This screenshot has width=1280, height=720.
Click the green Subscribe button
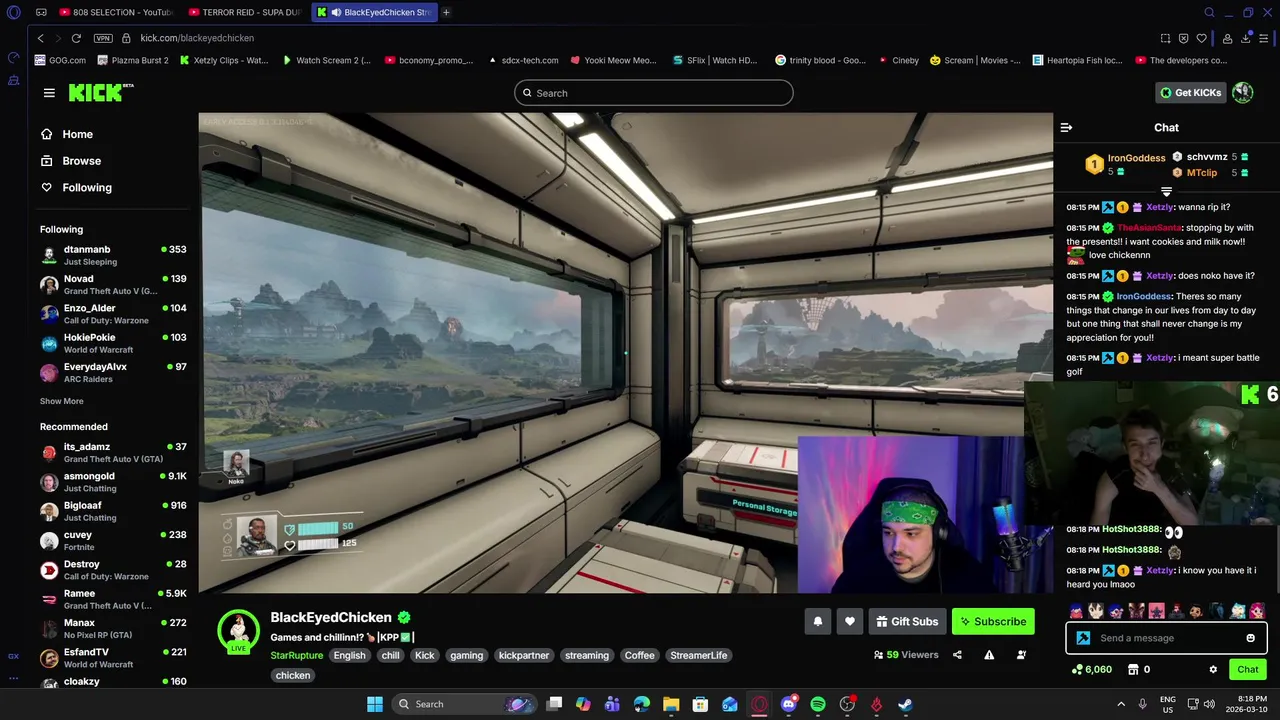click(993, 622)
